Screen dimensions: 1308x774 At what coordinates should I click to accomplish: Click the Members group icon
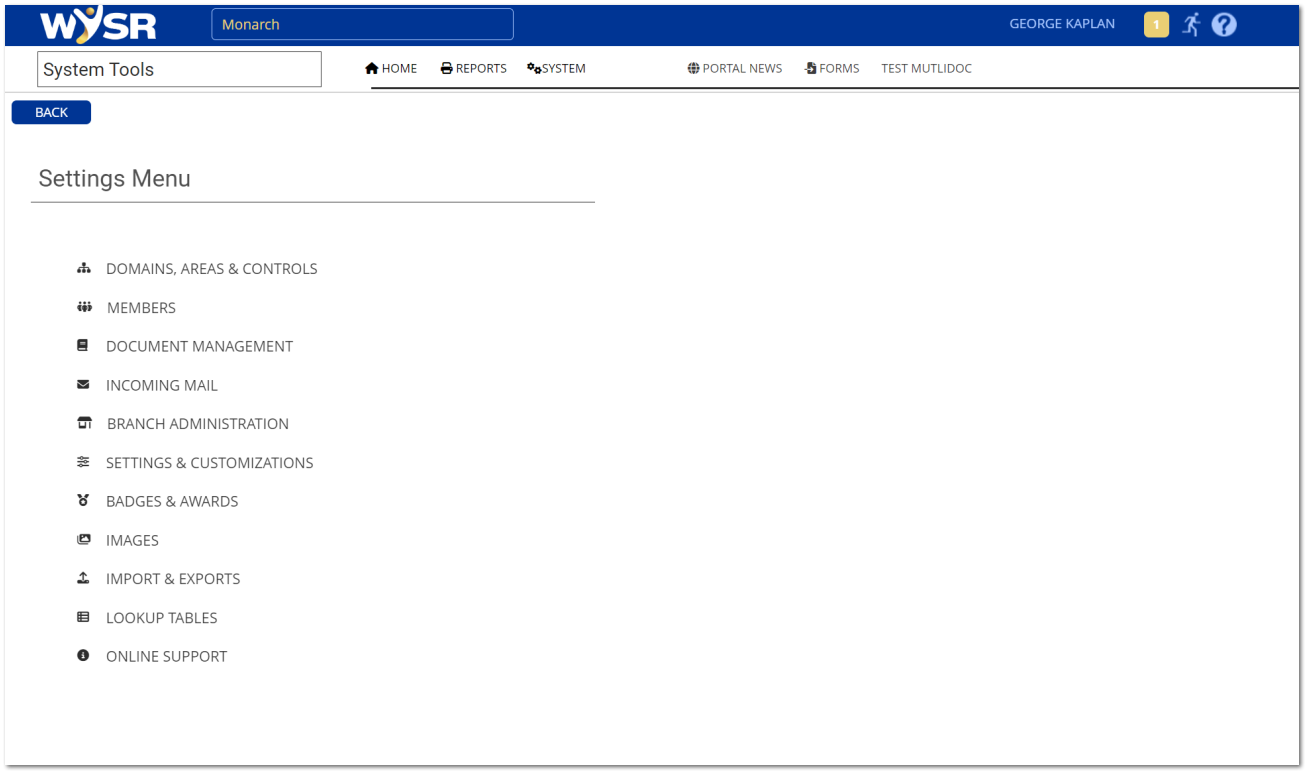click(84, 306)
